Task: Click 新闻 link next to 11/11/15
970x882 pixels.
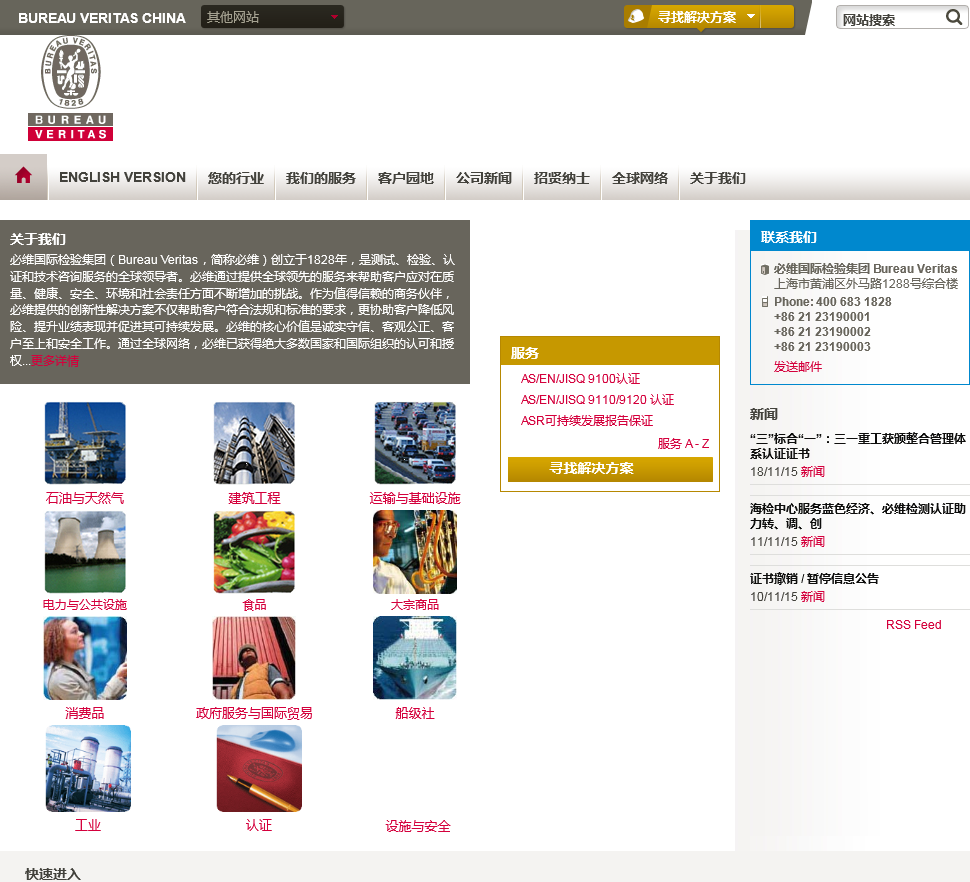Action: point(812,541)
